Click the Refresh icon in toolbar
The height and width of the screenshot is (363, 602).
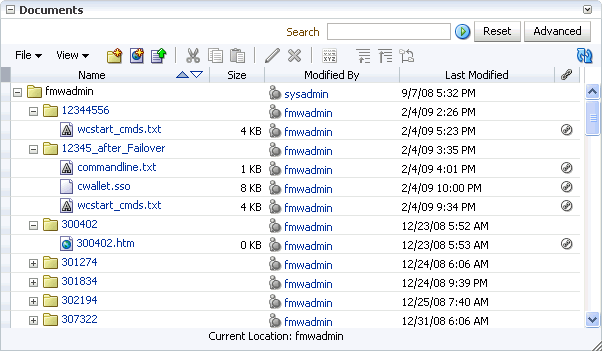pyautogui.click(x=585, y=56)
